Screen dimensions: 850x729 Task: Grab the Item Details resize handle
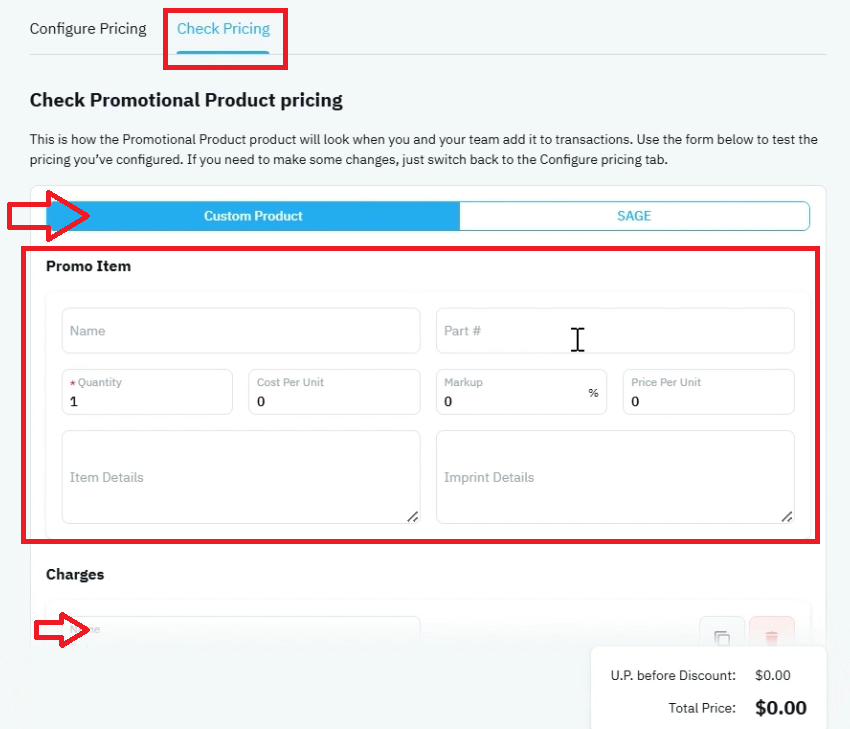point(413,517)
